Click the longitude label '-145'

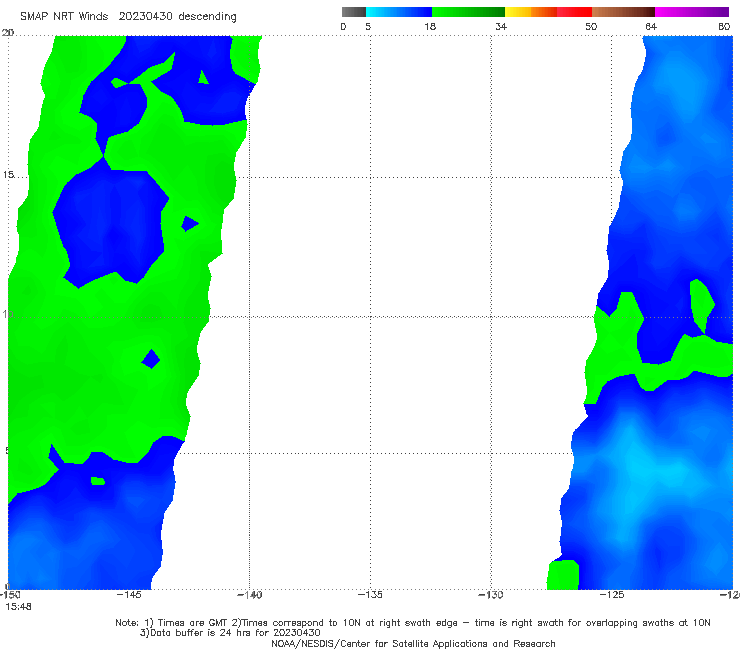click(x=129, y=595)
